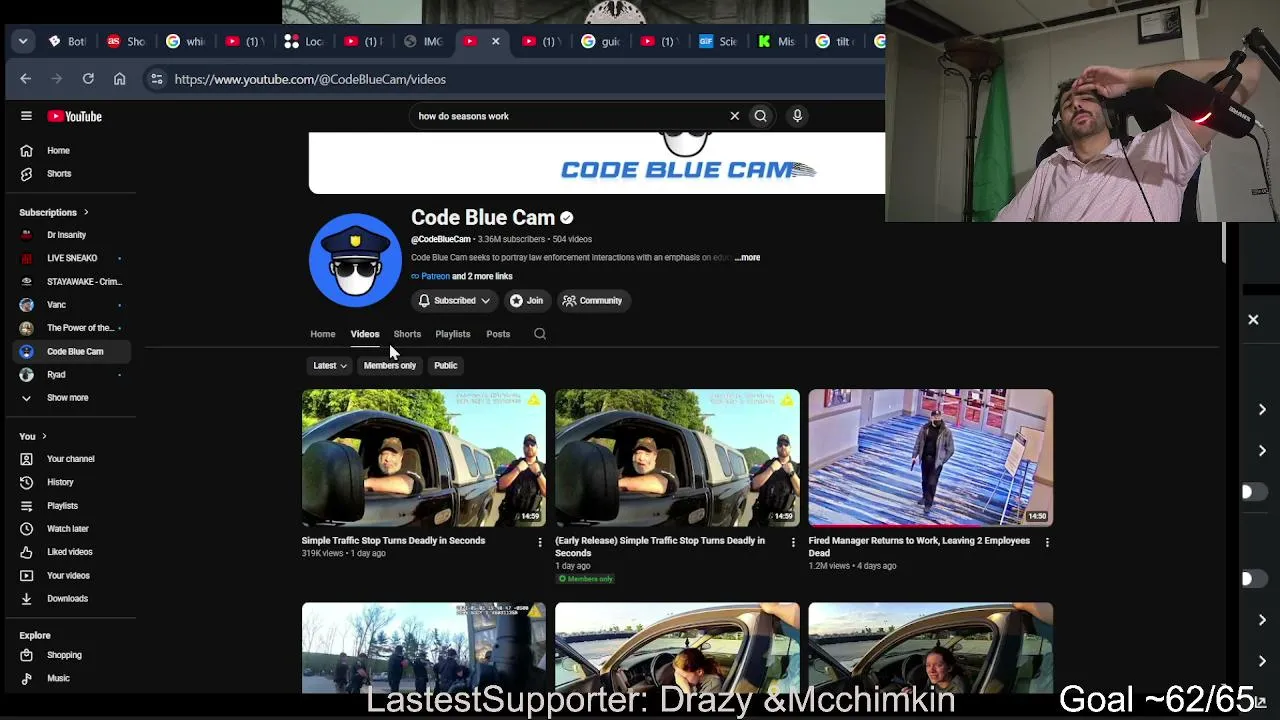
Task: Open Liked videos in the sidebar
Action: 69,552
